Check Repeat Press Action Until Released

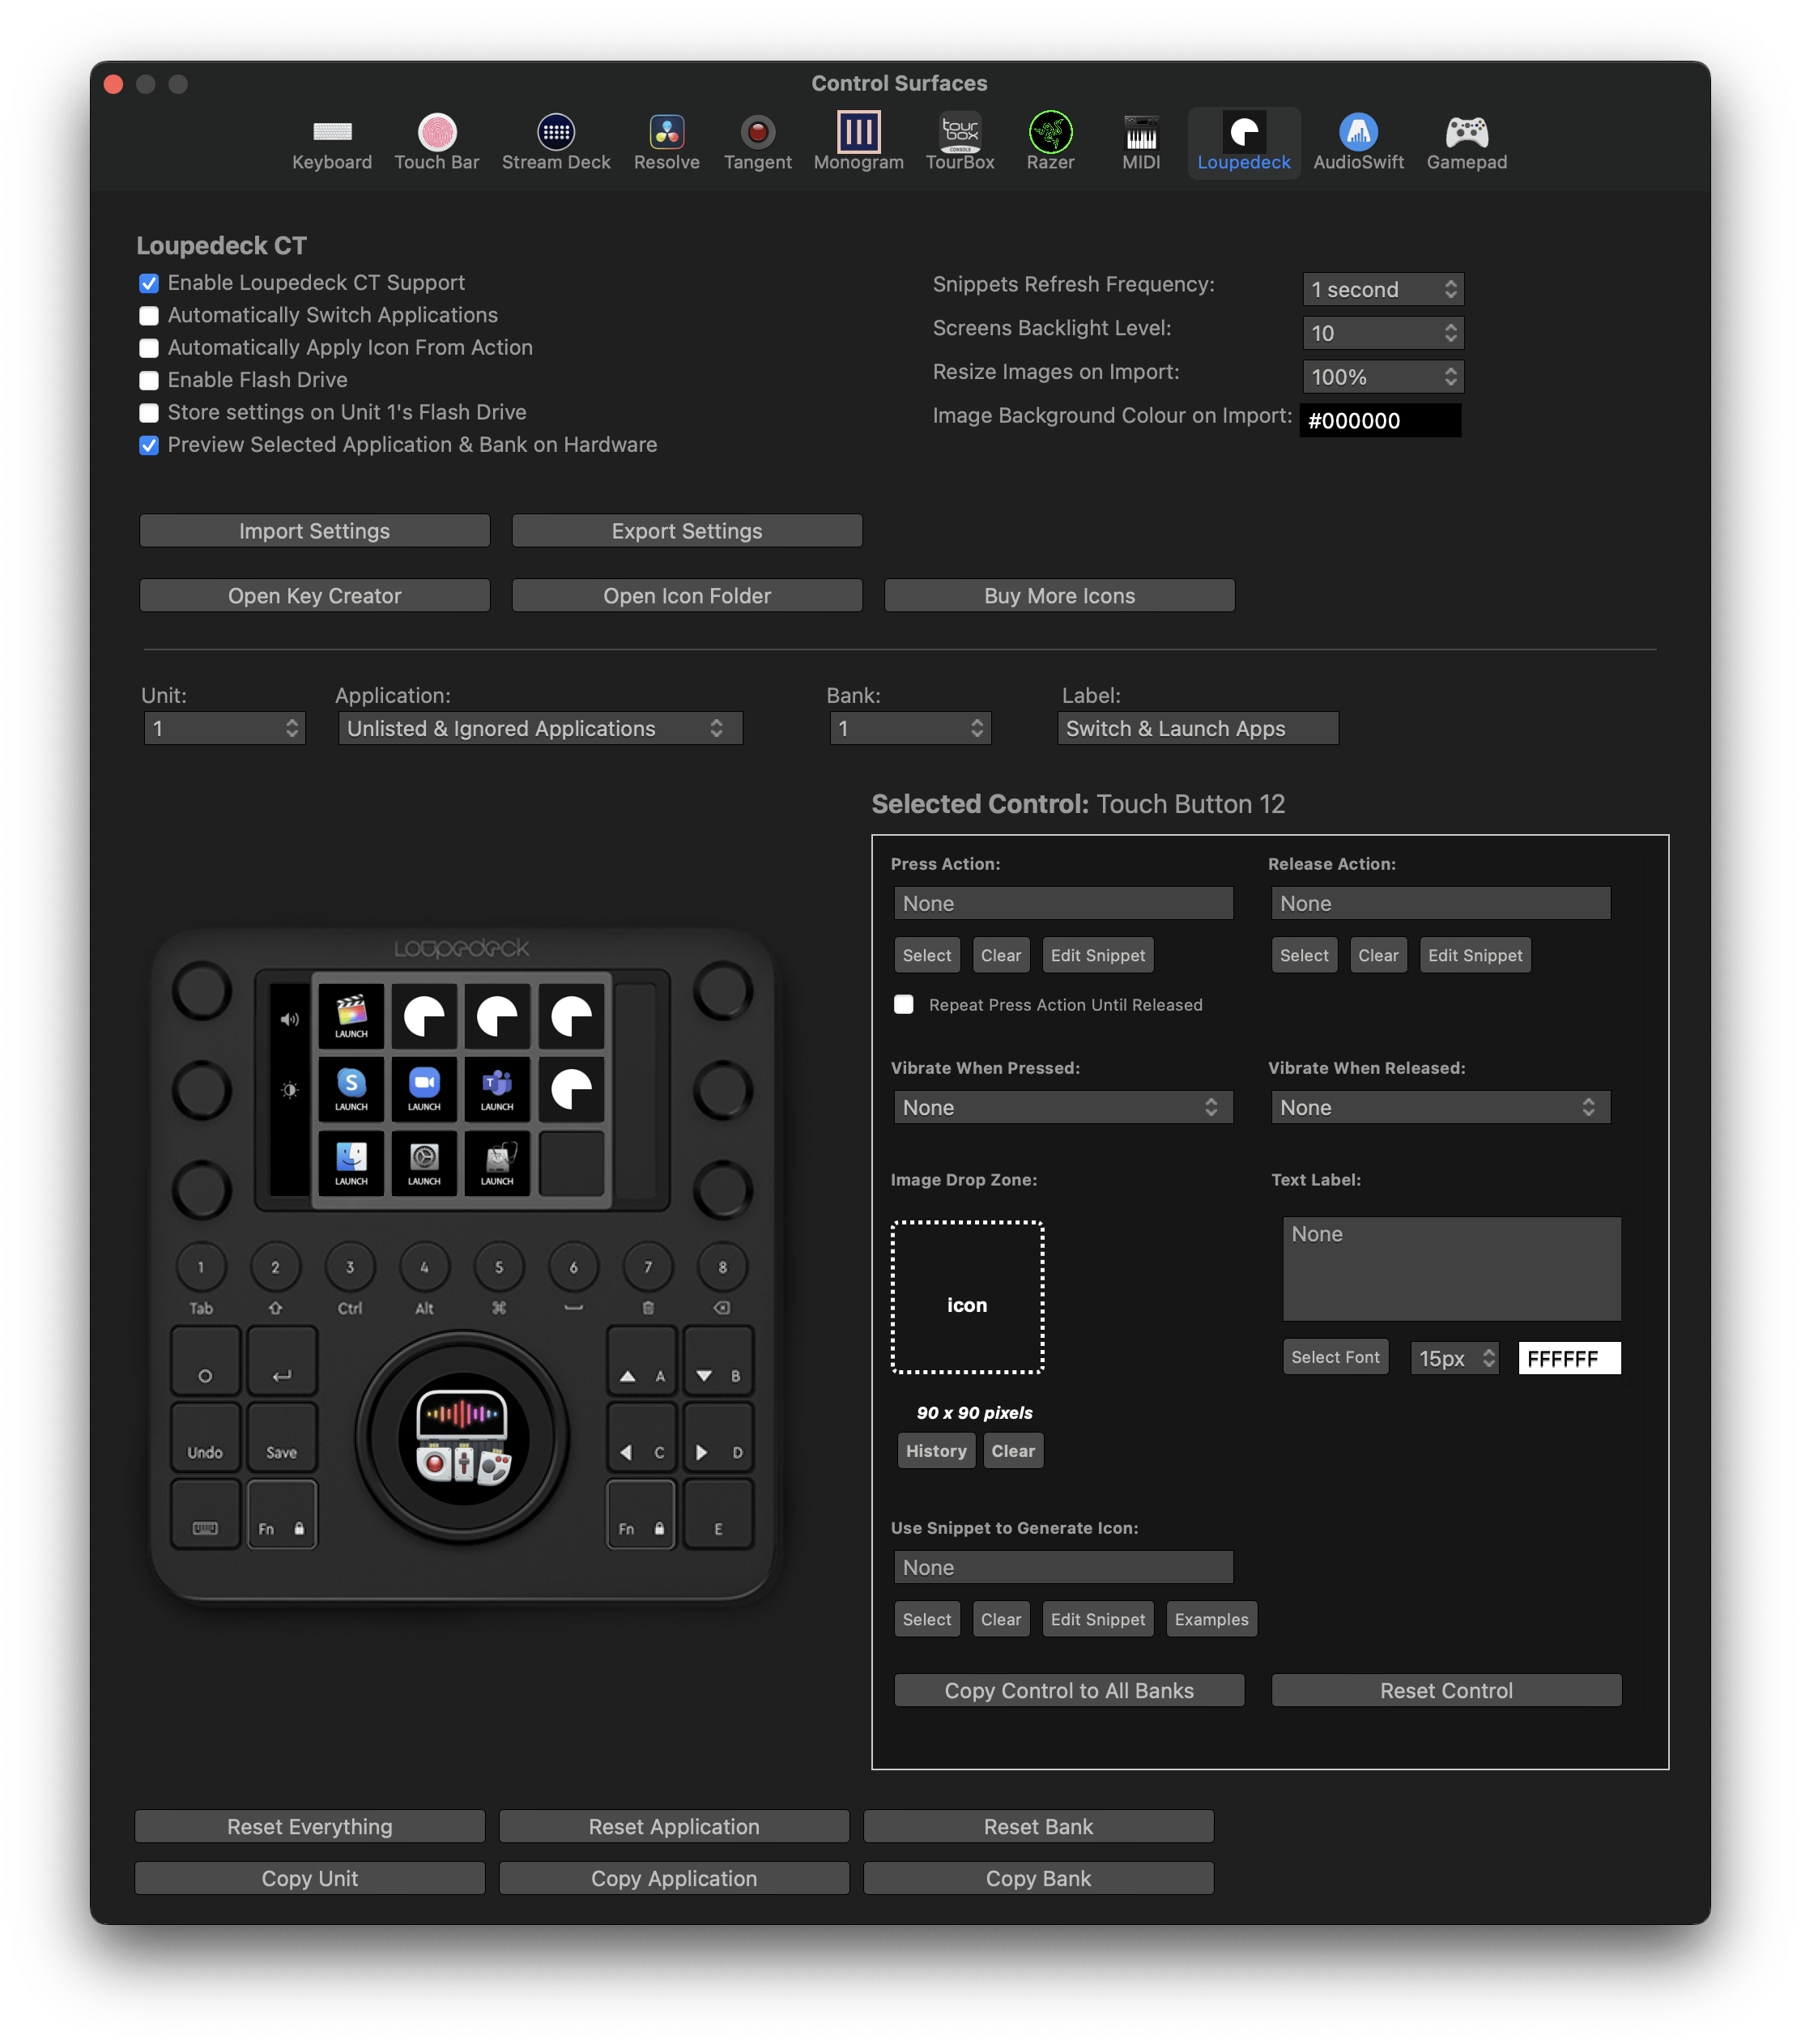pos(903,1004)
